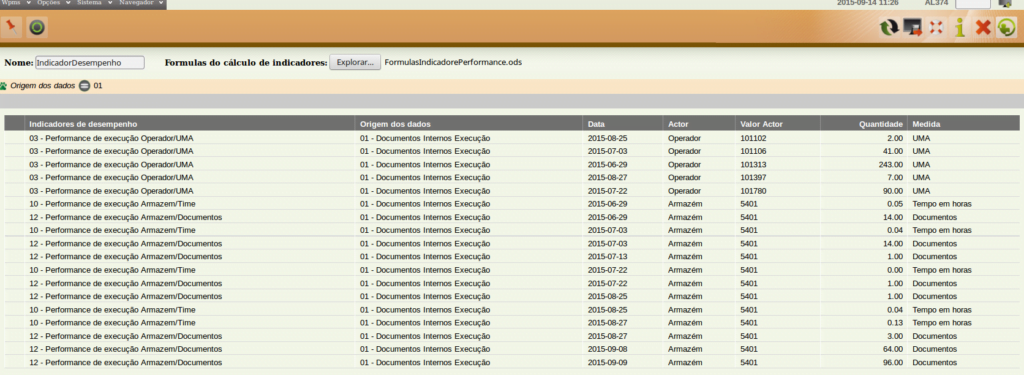
Task: Click quantity cell 90.00
Action: pos(893,191)
